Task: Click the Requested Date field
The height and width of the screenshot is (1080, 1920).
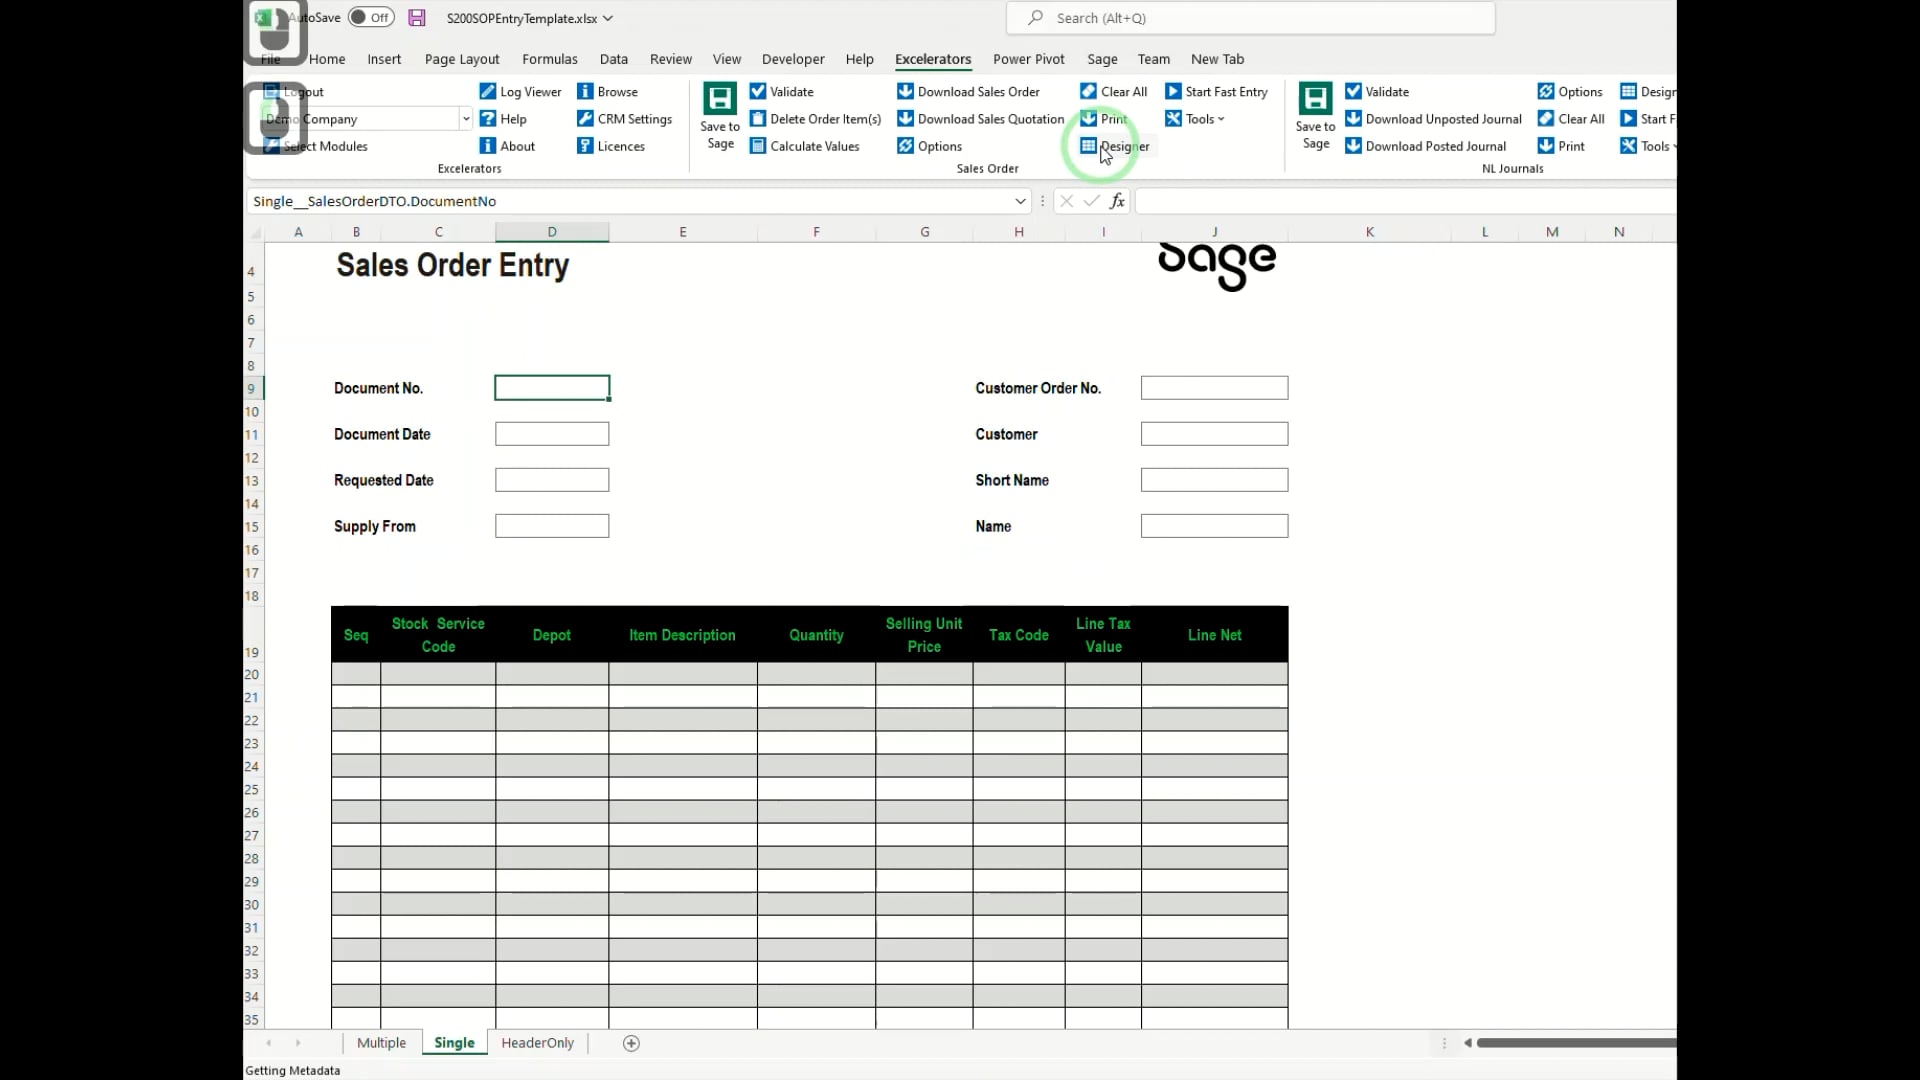Action: tap(552, 480)
